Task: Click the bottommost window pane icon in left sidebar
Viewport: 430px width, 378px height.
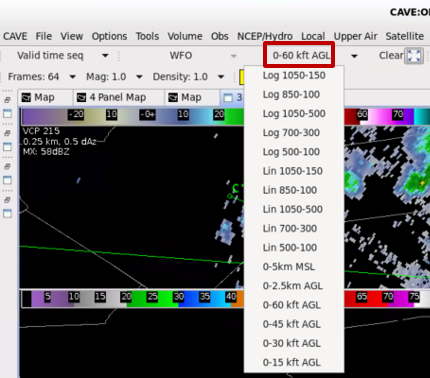Action: 7,213
